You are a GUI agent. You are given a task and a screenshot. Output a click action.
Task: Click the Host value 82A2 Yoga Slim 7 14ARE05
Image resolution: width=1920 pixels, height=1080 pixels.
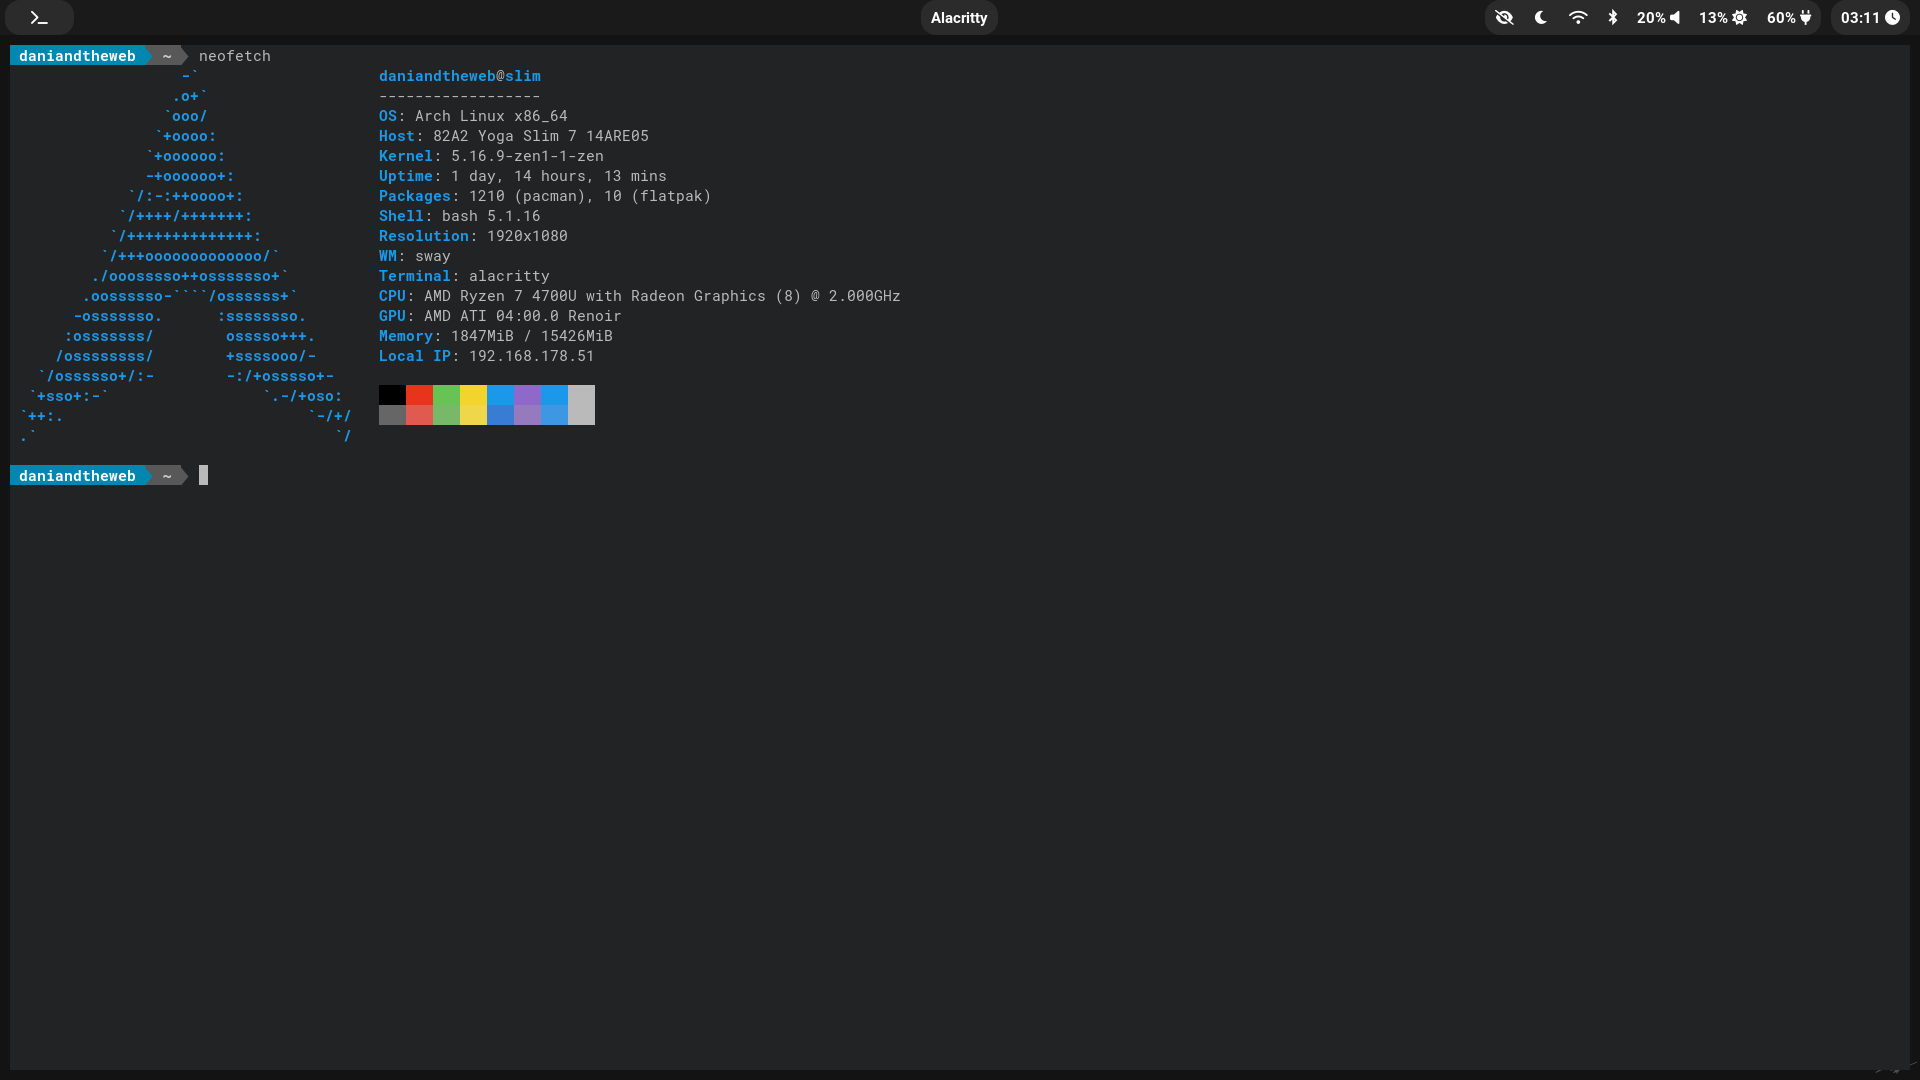click(541, 136)
